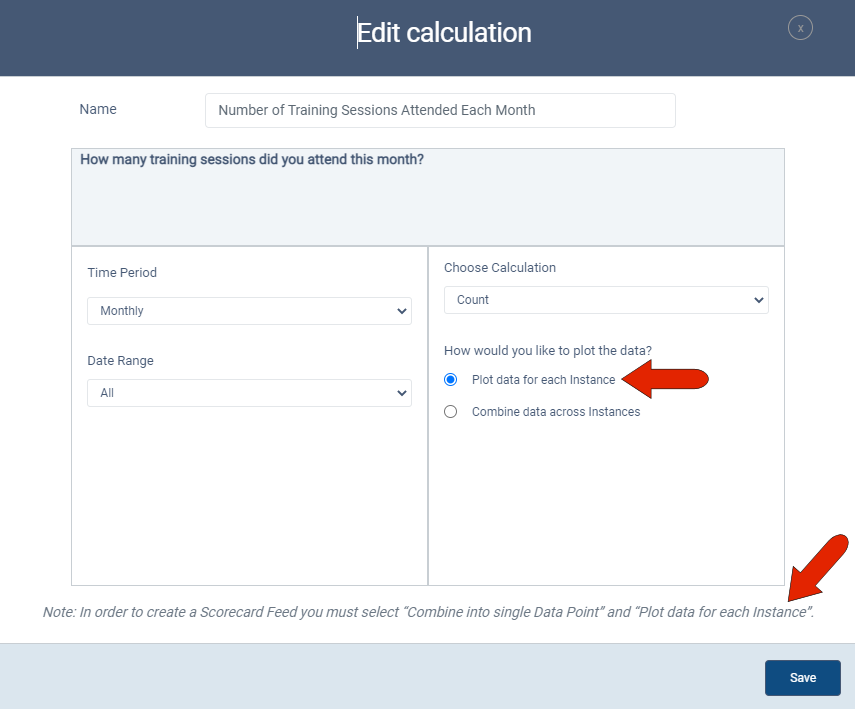The width and height of the screenshot is (855, 709).
Task: Select Combine data across Instances
Action: [451, 411]
